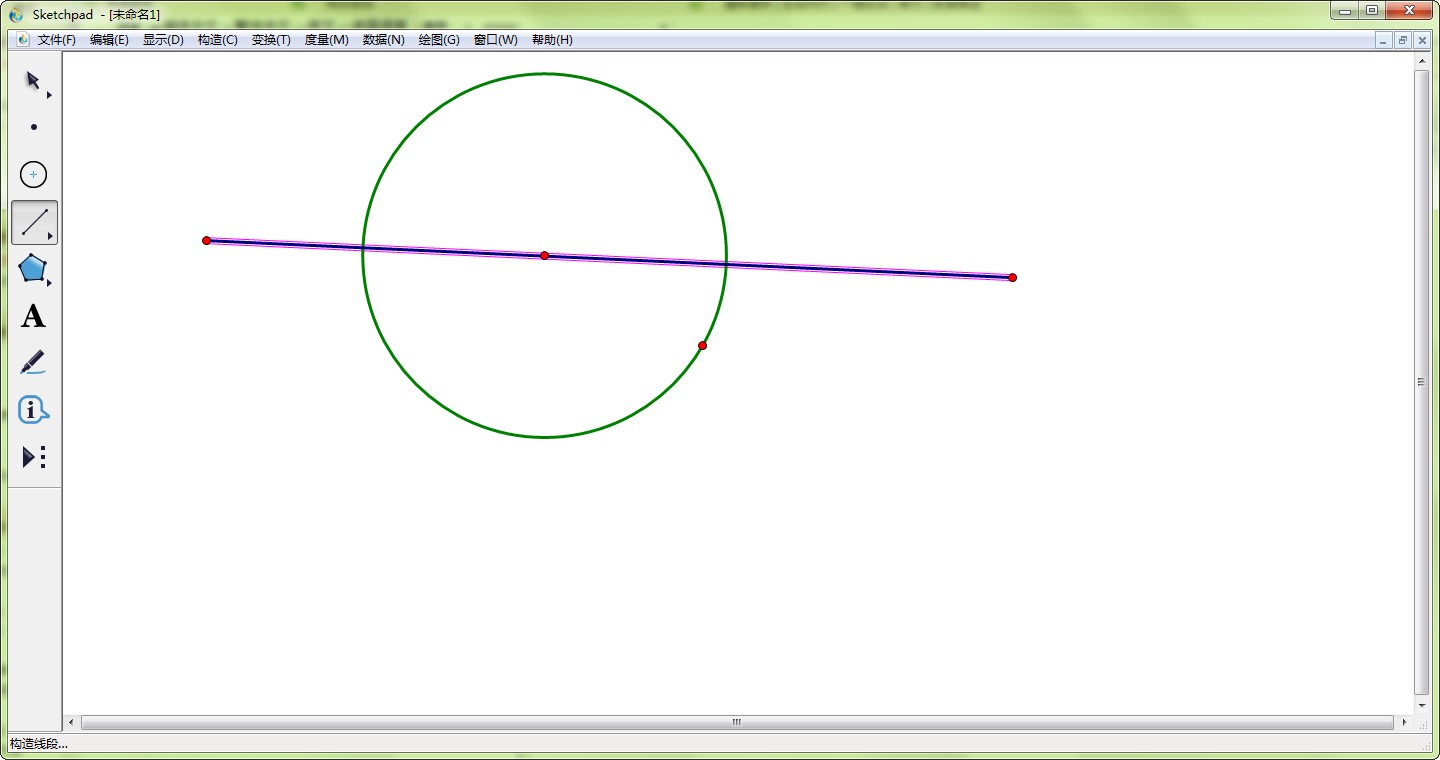Click the red point on the circle's circumference
The height and width of the screenshot is (760, 1440).
[x=702, y=346]
